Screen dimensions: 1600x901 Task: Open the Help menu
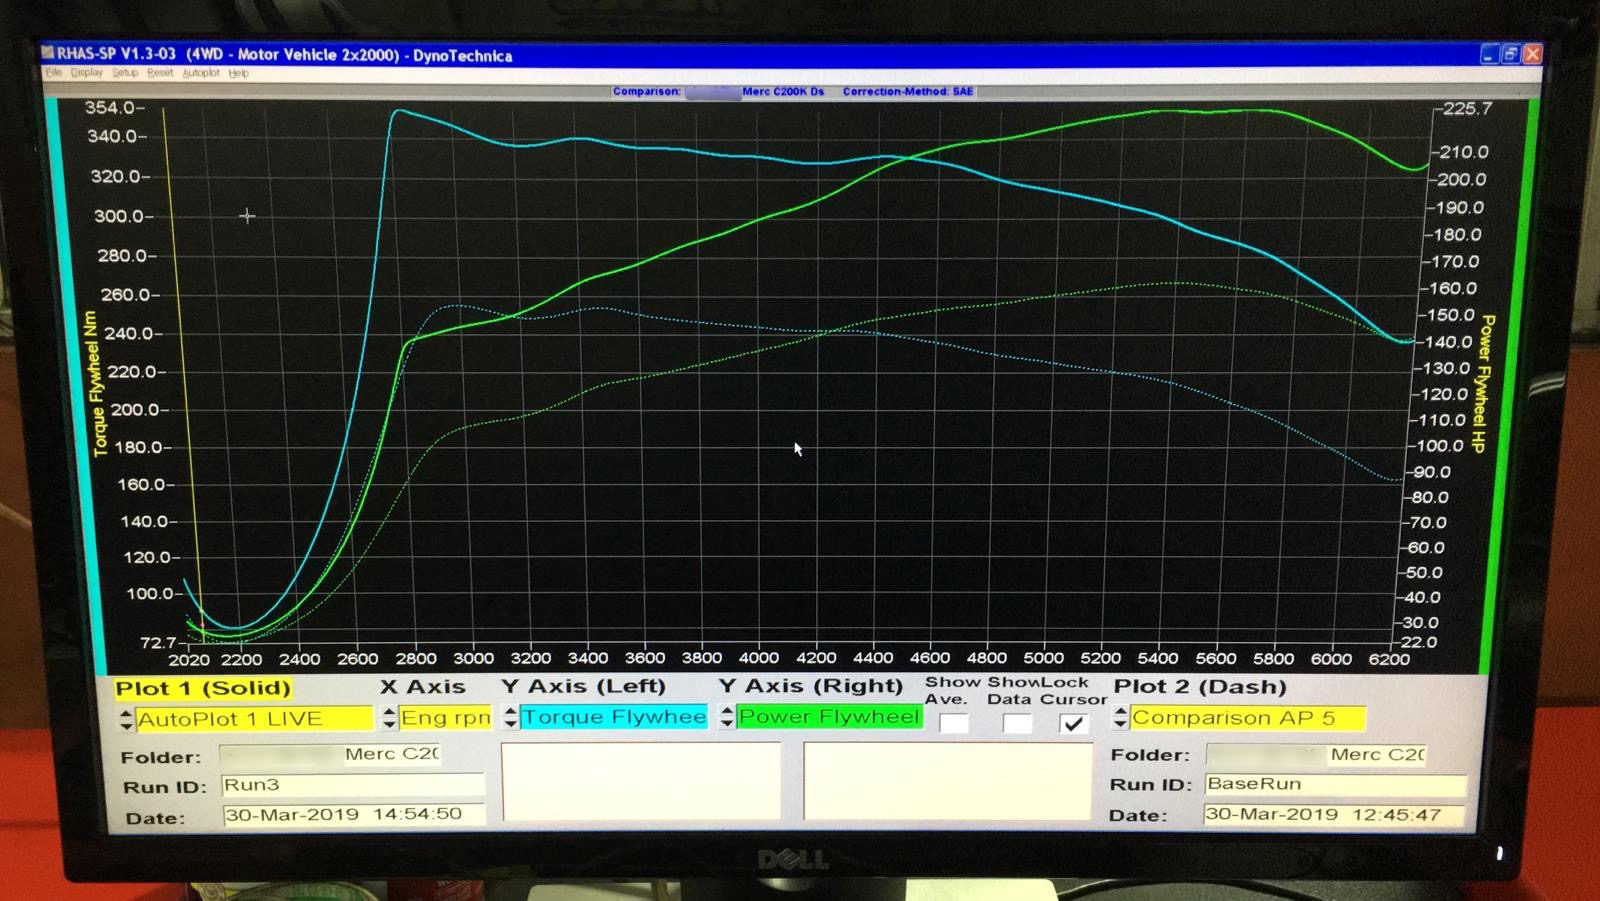pos(238,73)
